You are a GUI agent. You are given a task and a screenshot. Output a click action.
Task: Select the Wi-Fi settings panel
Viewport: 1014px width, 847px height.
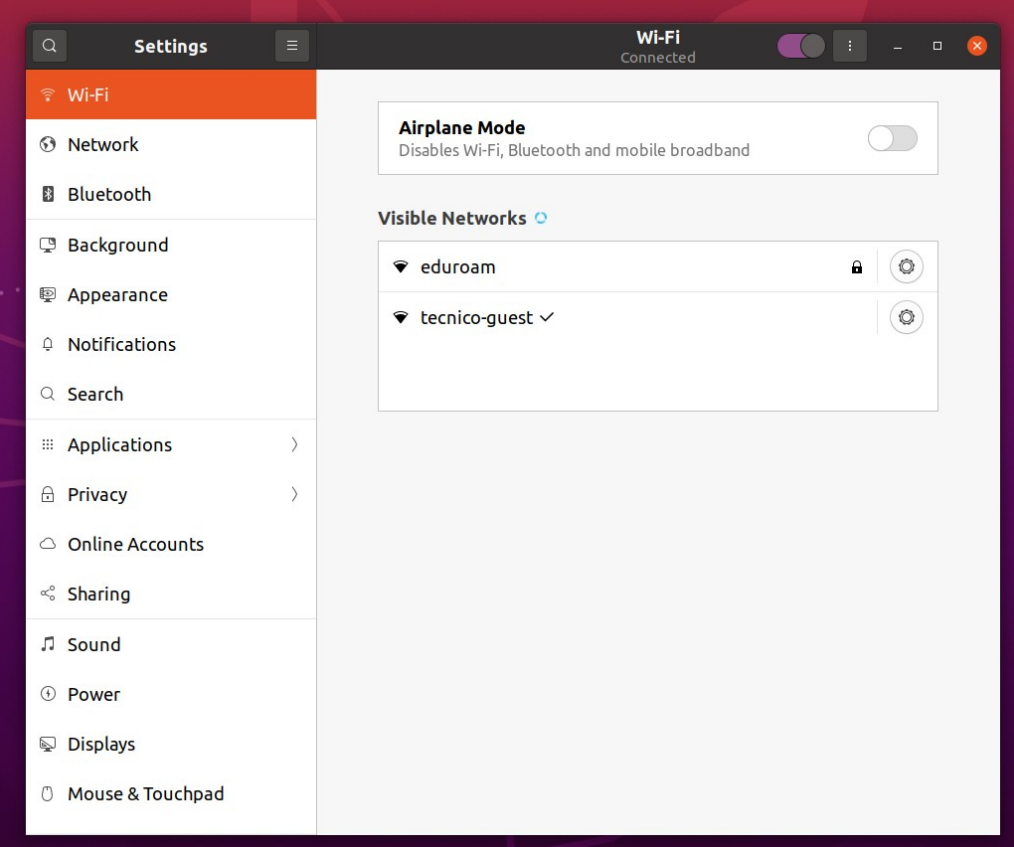click(x=171, y=94)
